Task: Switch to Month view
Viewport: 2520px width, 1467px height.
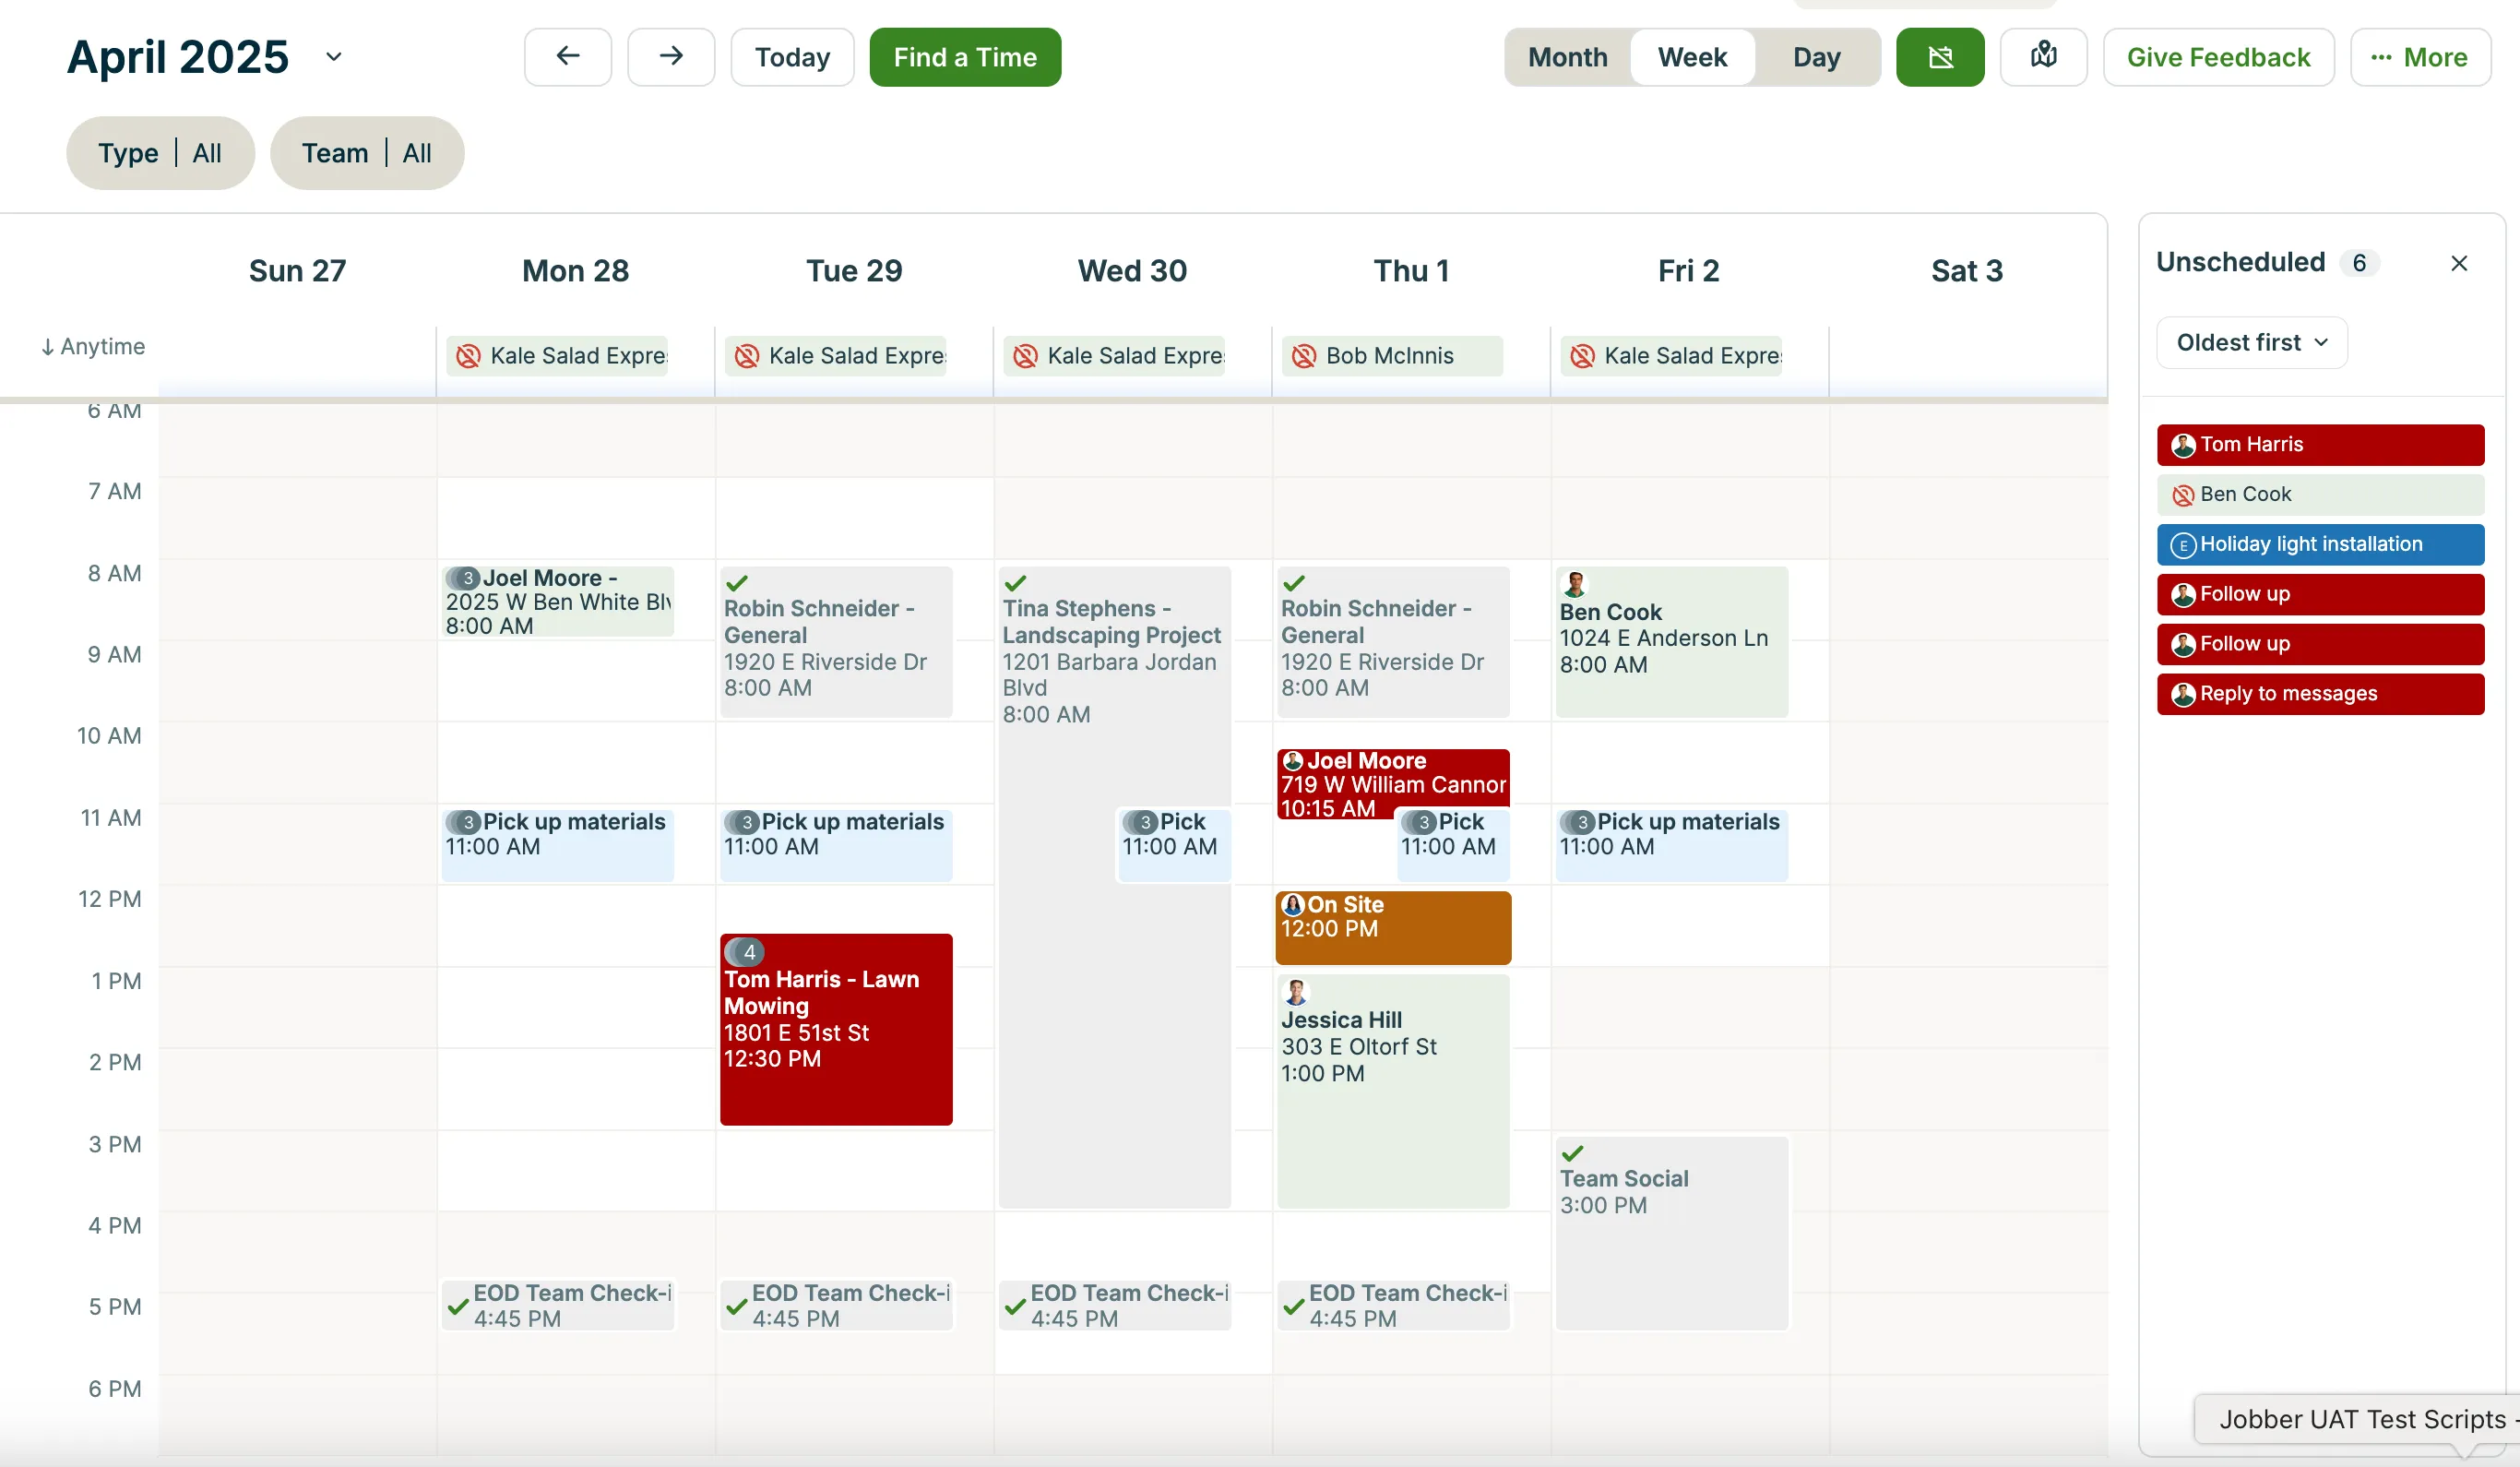Action: 1567,57
